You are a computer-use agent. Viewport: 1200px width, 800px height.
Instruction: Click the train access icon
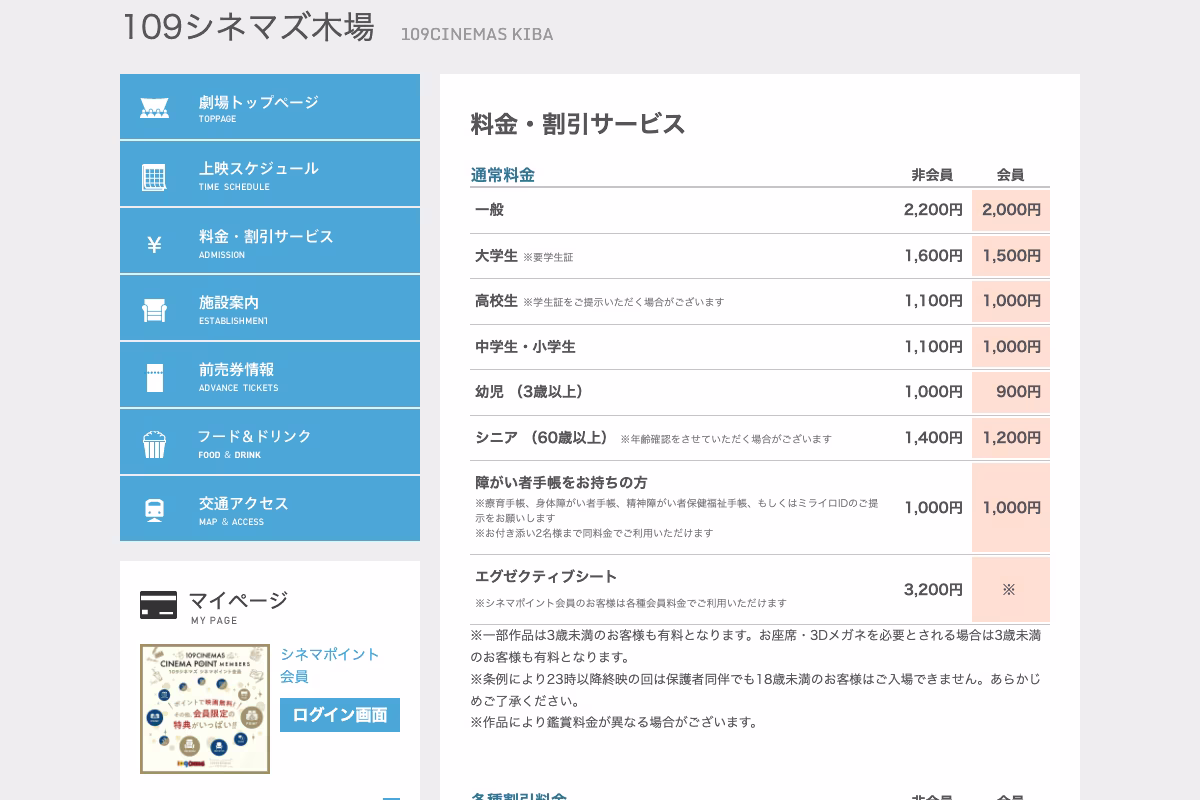click(x=154, y=510)
